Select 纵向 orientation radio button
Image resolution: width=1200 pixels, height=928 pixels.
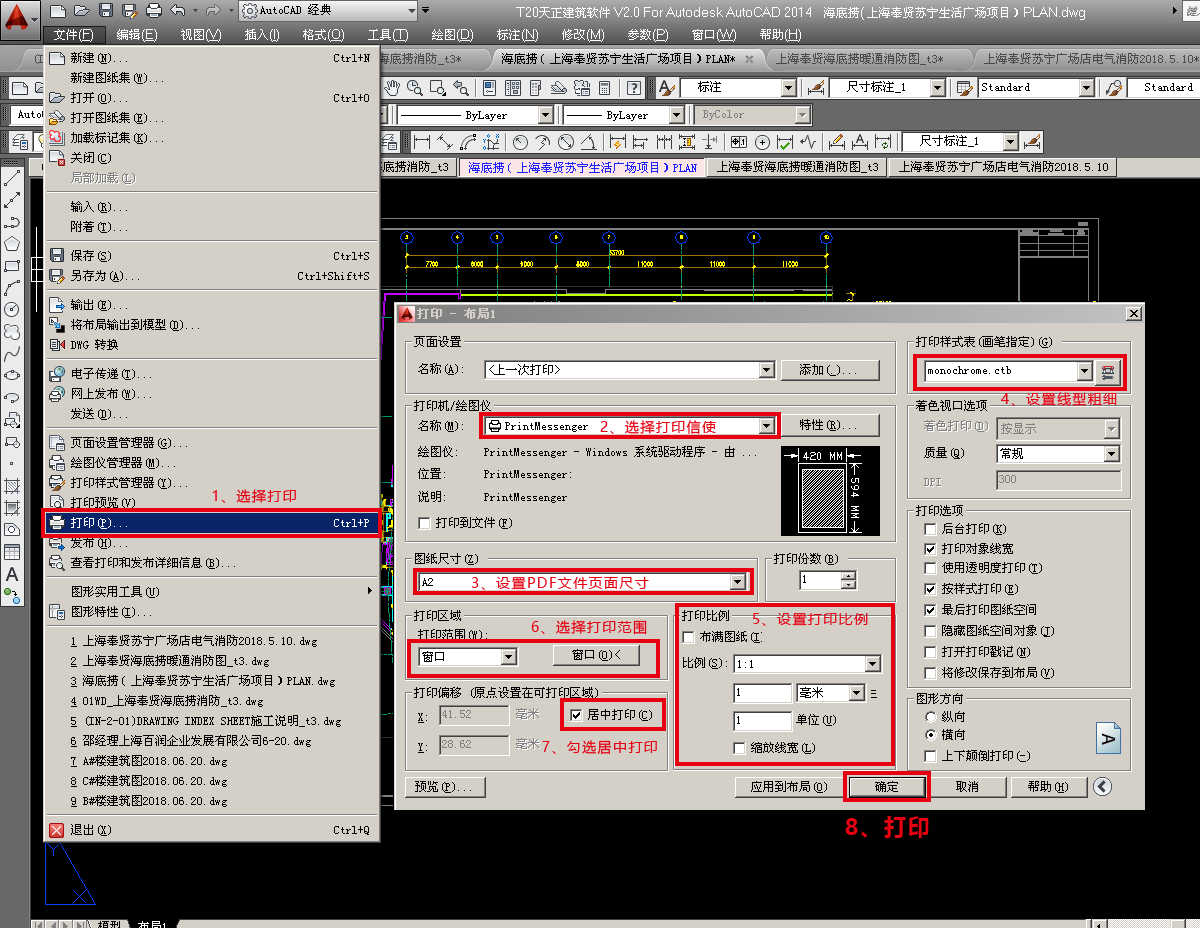coord(931,717)
